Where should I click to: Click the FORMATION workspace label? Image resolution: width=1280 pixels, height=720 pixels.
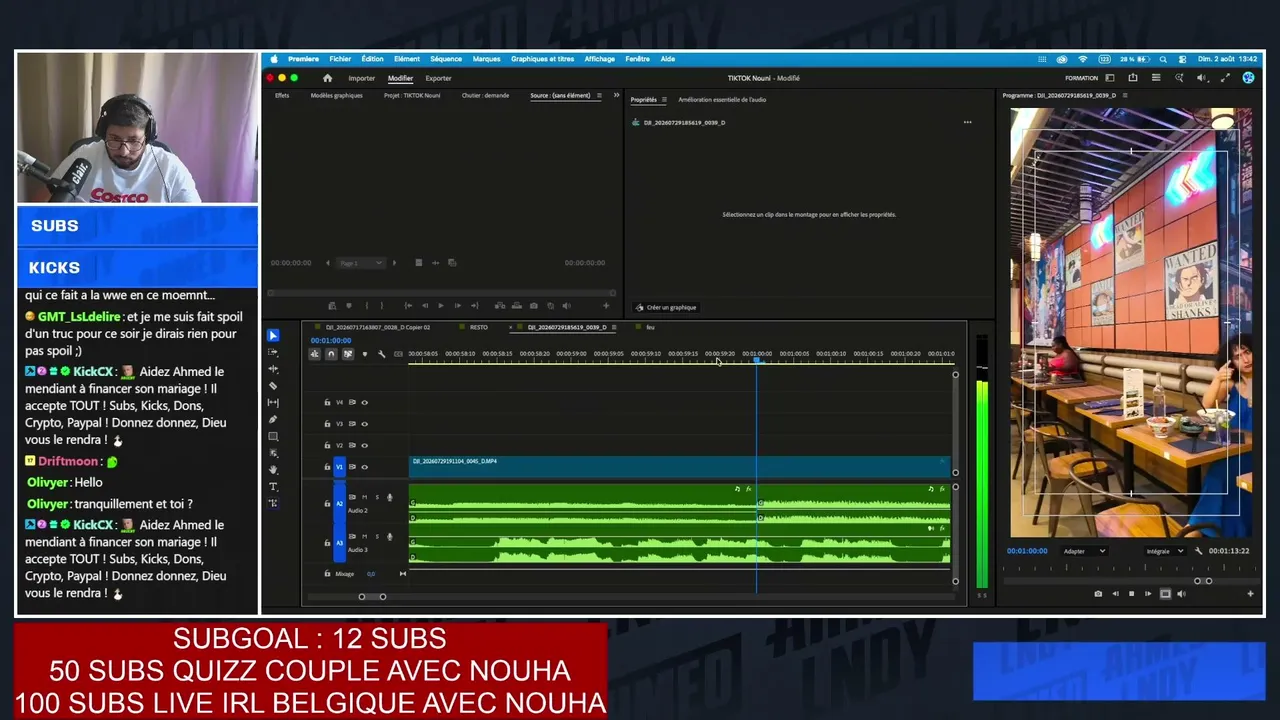click(x=1081, y=78)
